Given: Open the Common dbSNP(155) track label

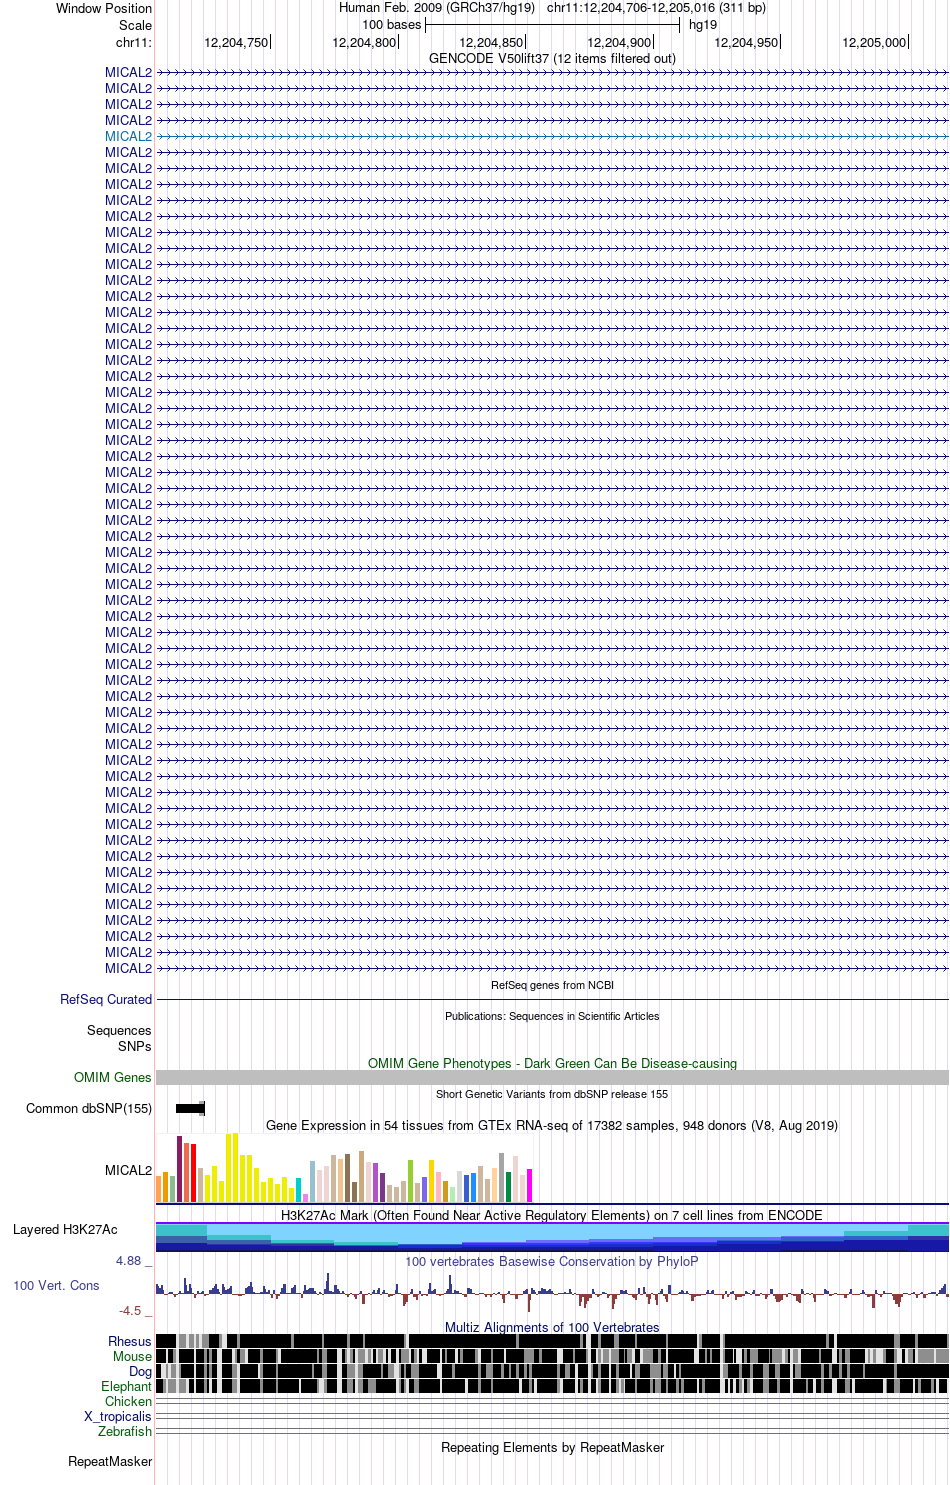Looking at the screenshot, I should click(89, 1108).
